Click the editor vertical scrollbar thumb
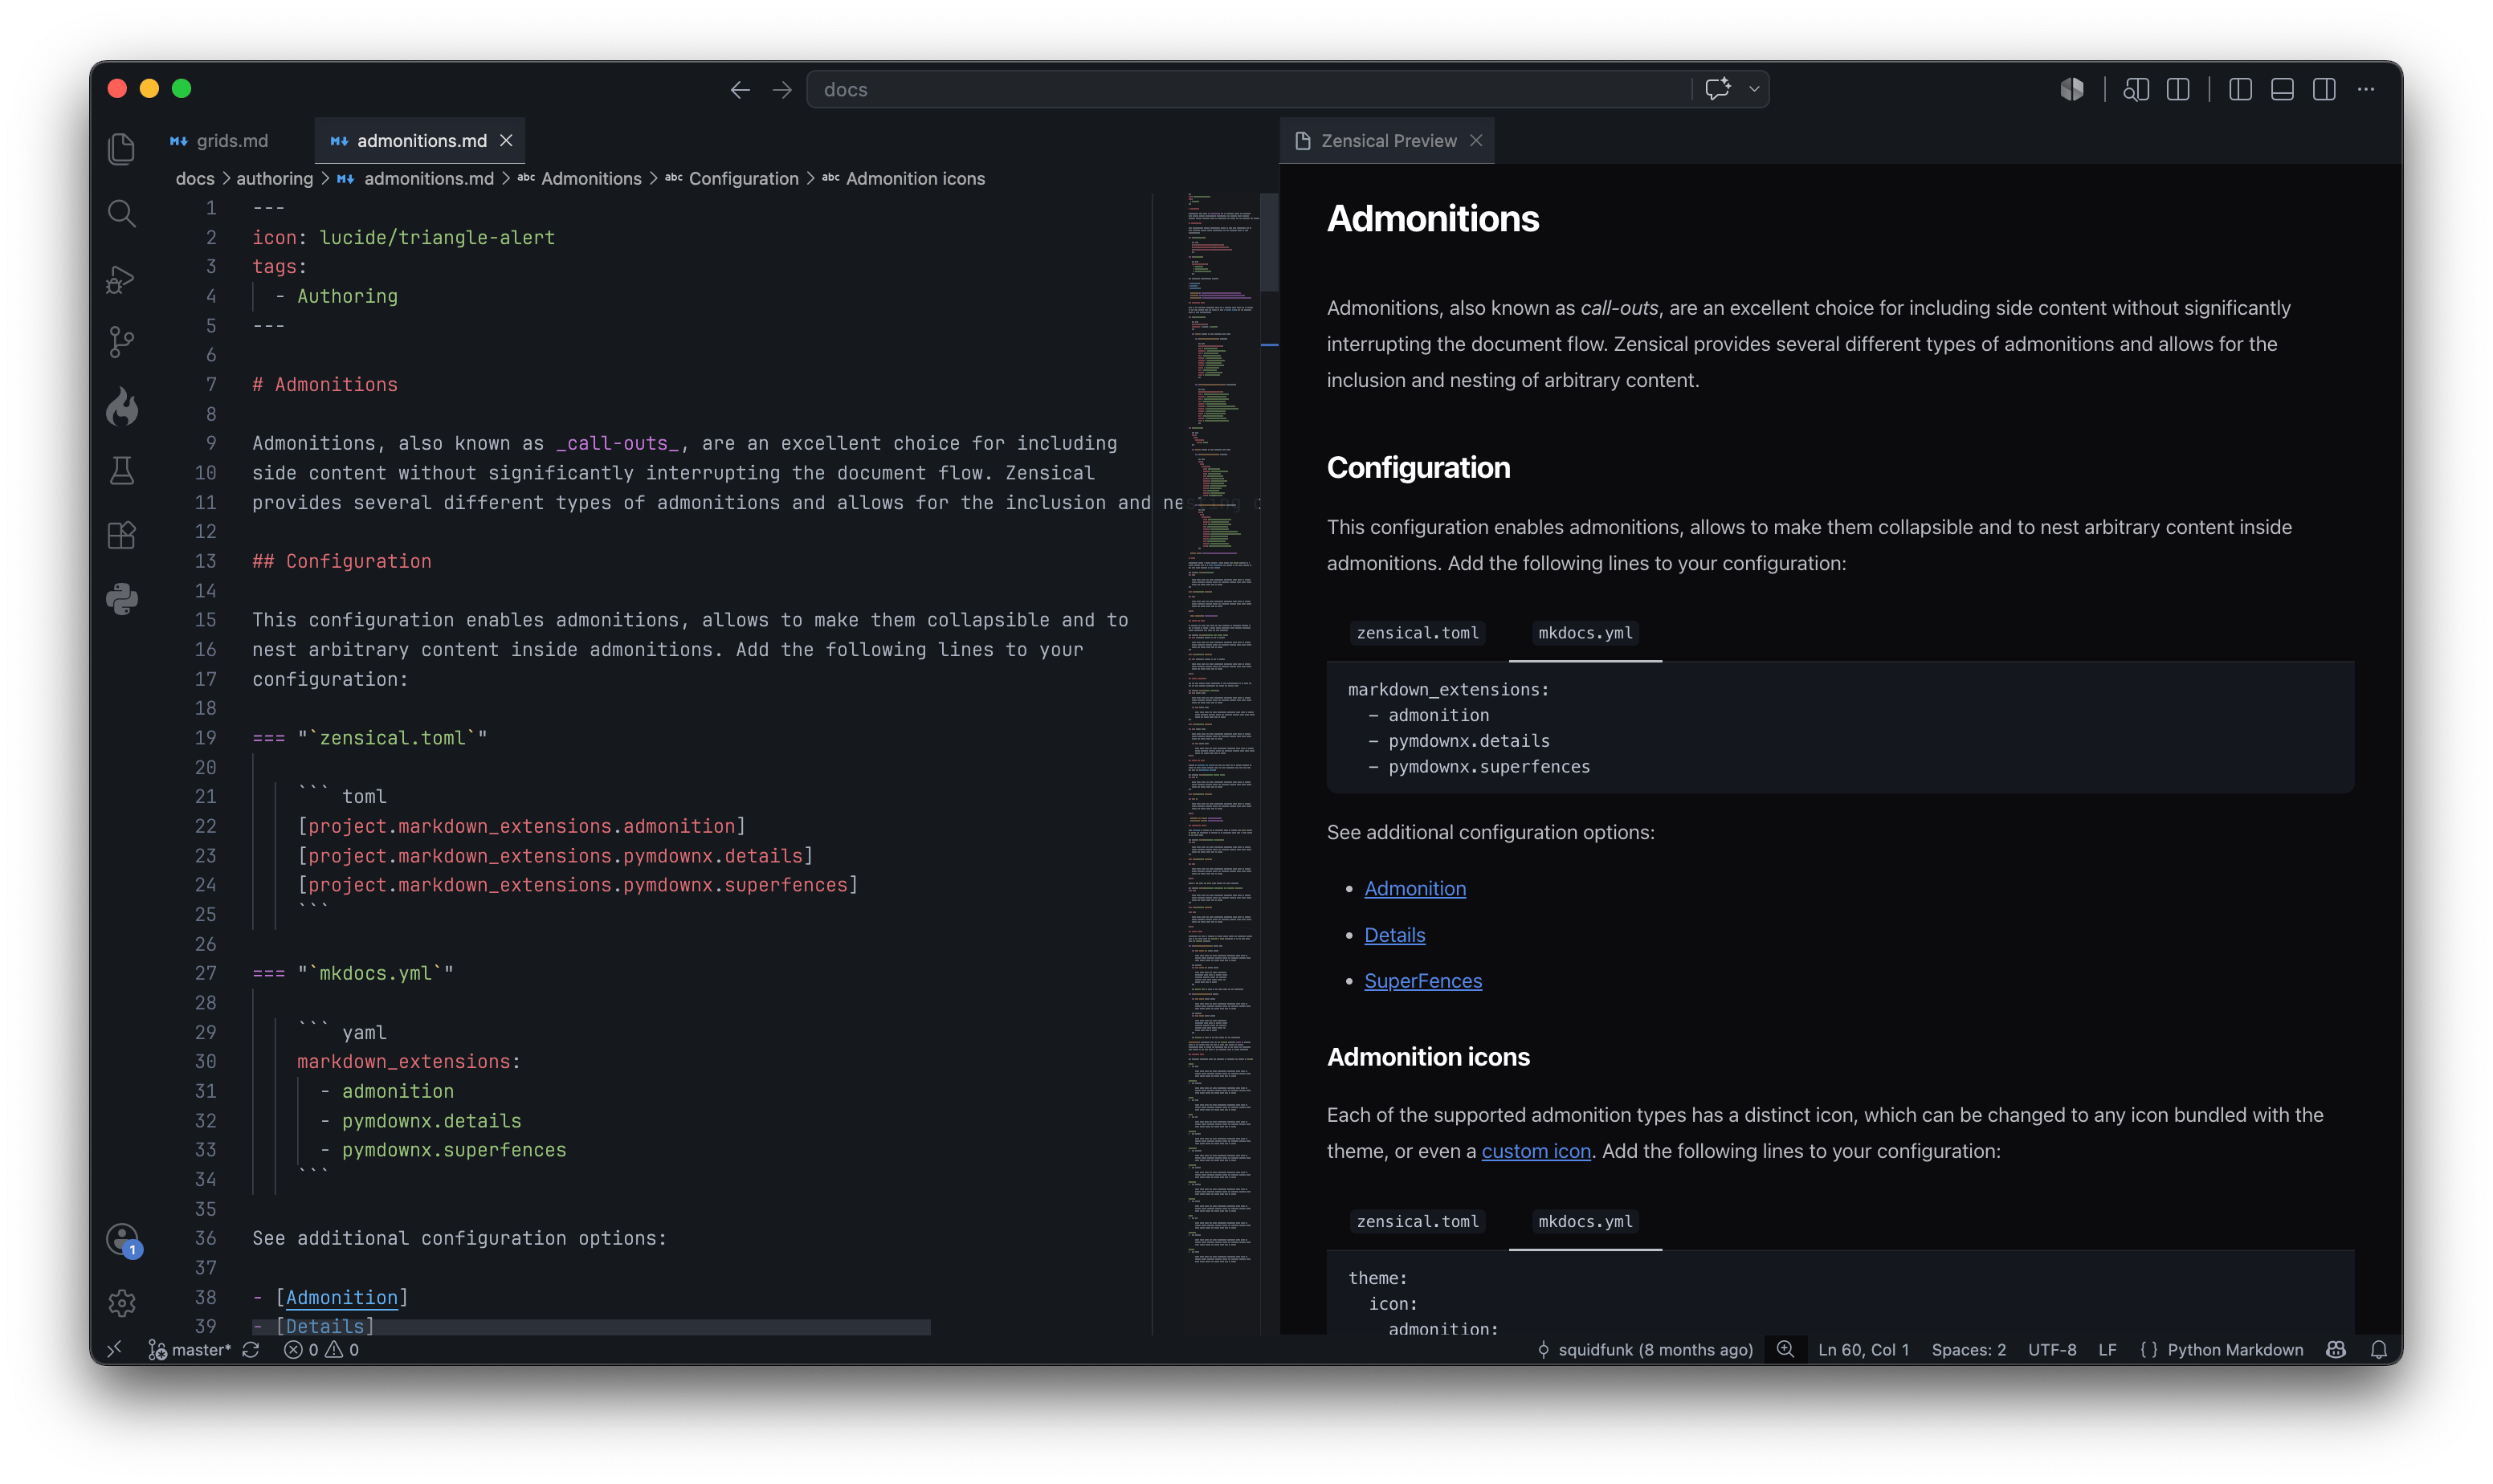2493x1484 pixels. click(1269, 242)
